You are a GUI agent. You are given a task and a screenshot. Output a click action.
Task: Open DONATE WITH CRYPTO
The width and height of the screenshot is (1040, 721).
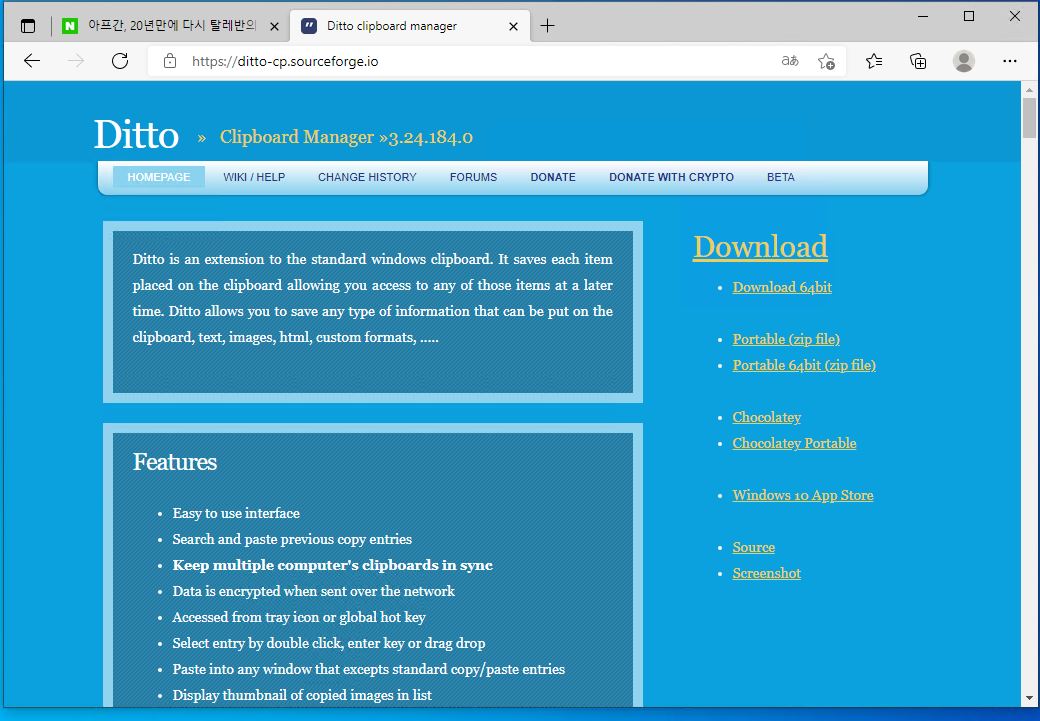(671, 177)
